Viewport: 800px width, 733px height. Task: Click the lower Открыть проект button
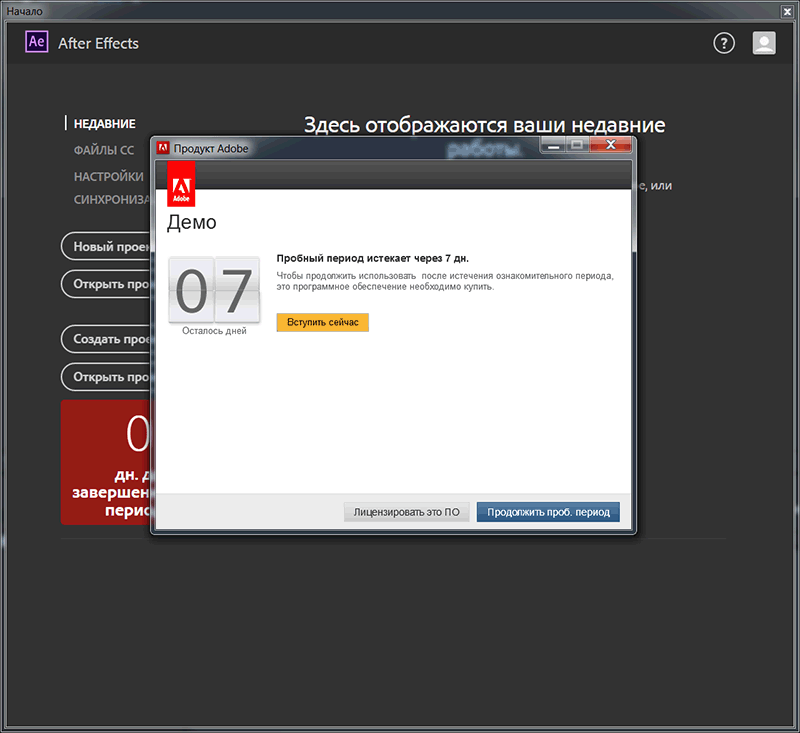click(x=106, y=376)
